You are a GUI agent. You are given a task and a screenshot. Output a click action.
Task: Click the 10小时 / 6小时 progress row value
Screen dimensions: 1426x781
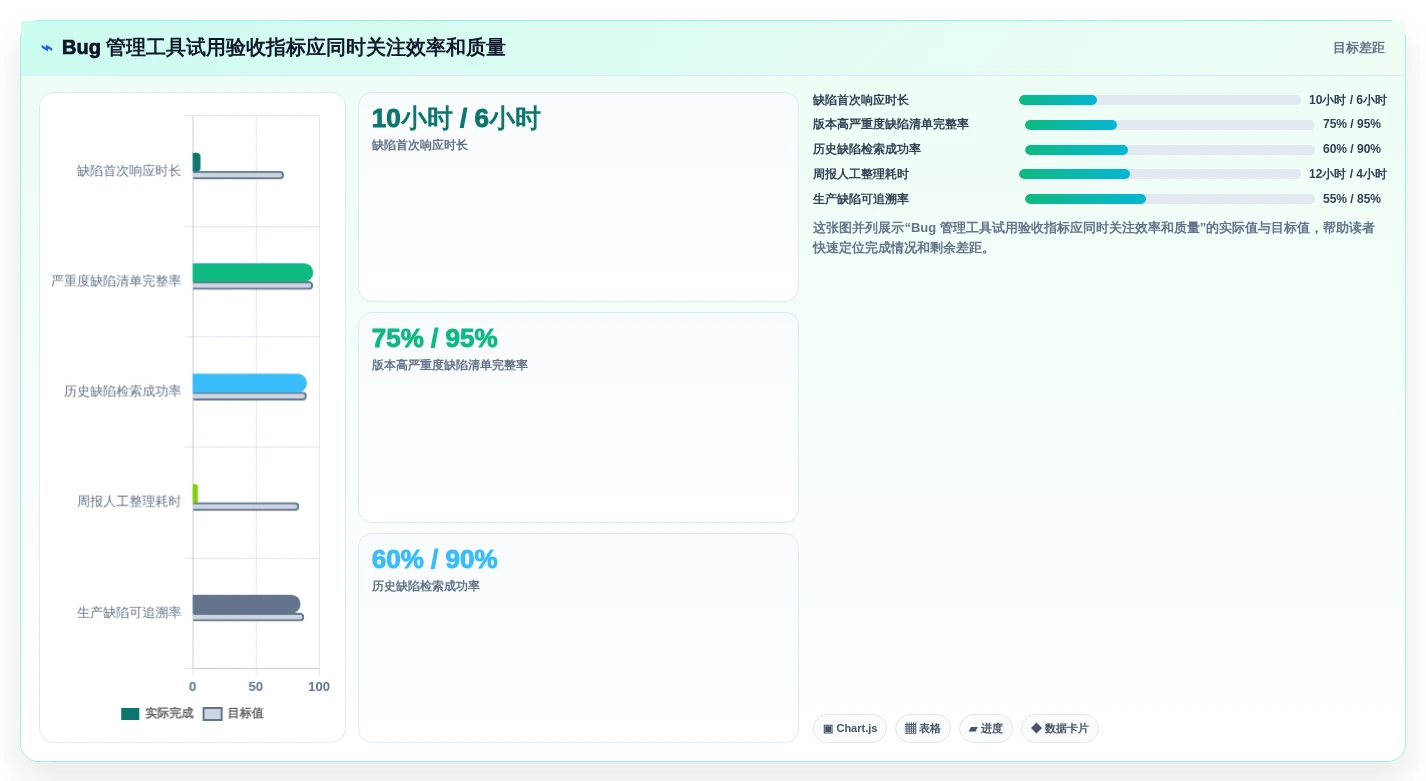(1348, 100)
